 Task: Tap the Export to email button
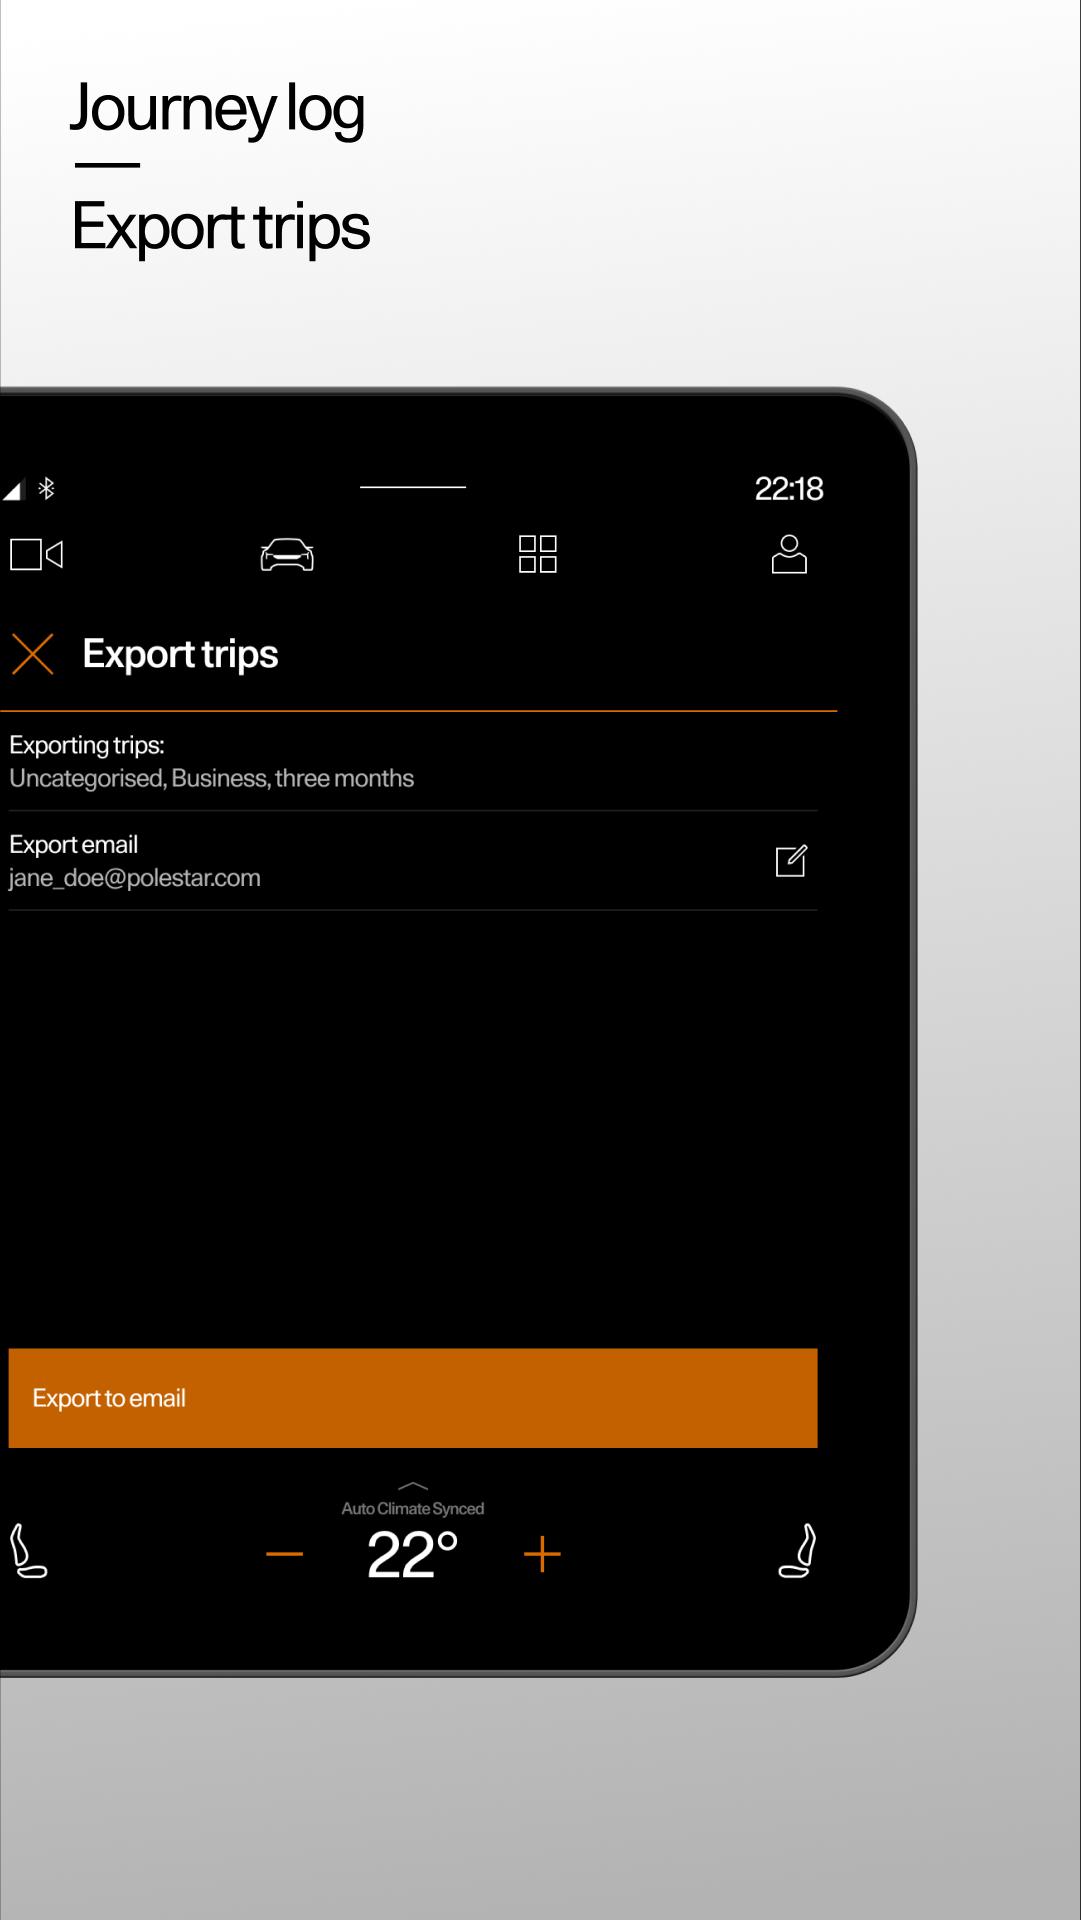[413, 1398]
